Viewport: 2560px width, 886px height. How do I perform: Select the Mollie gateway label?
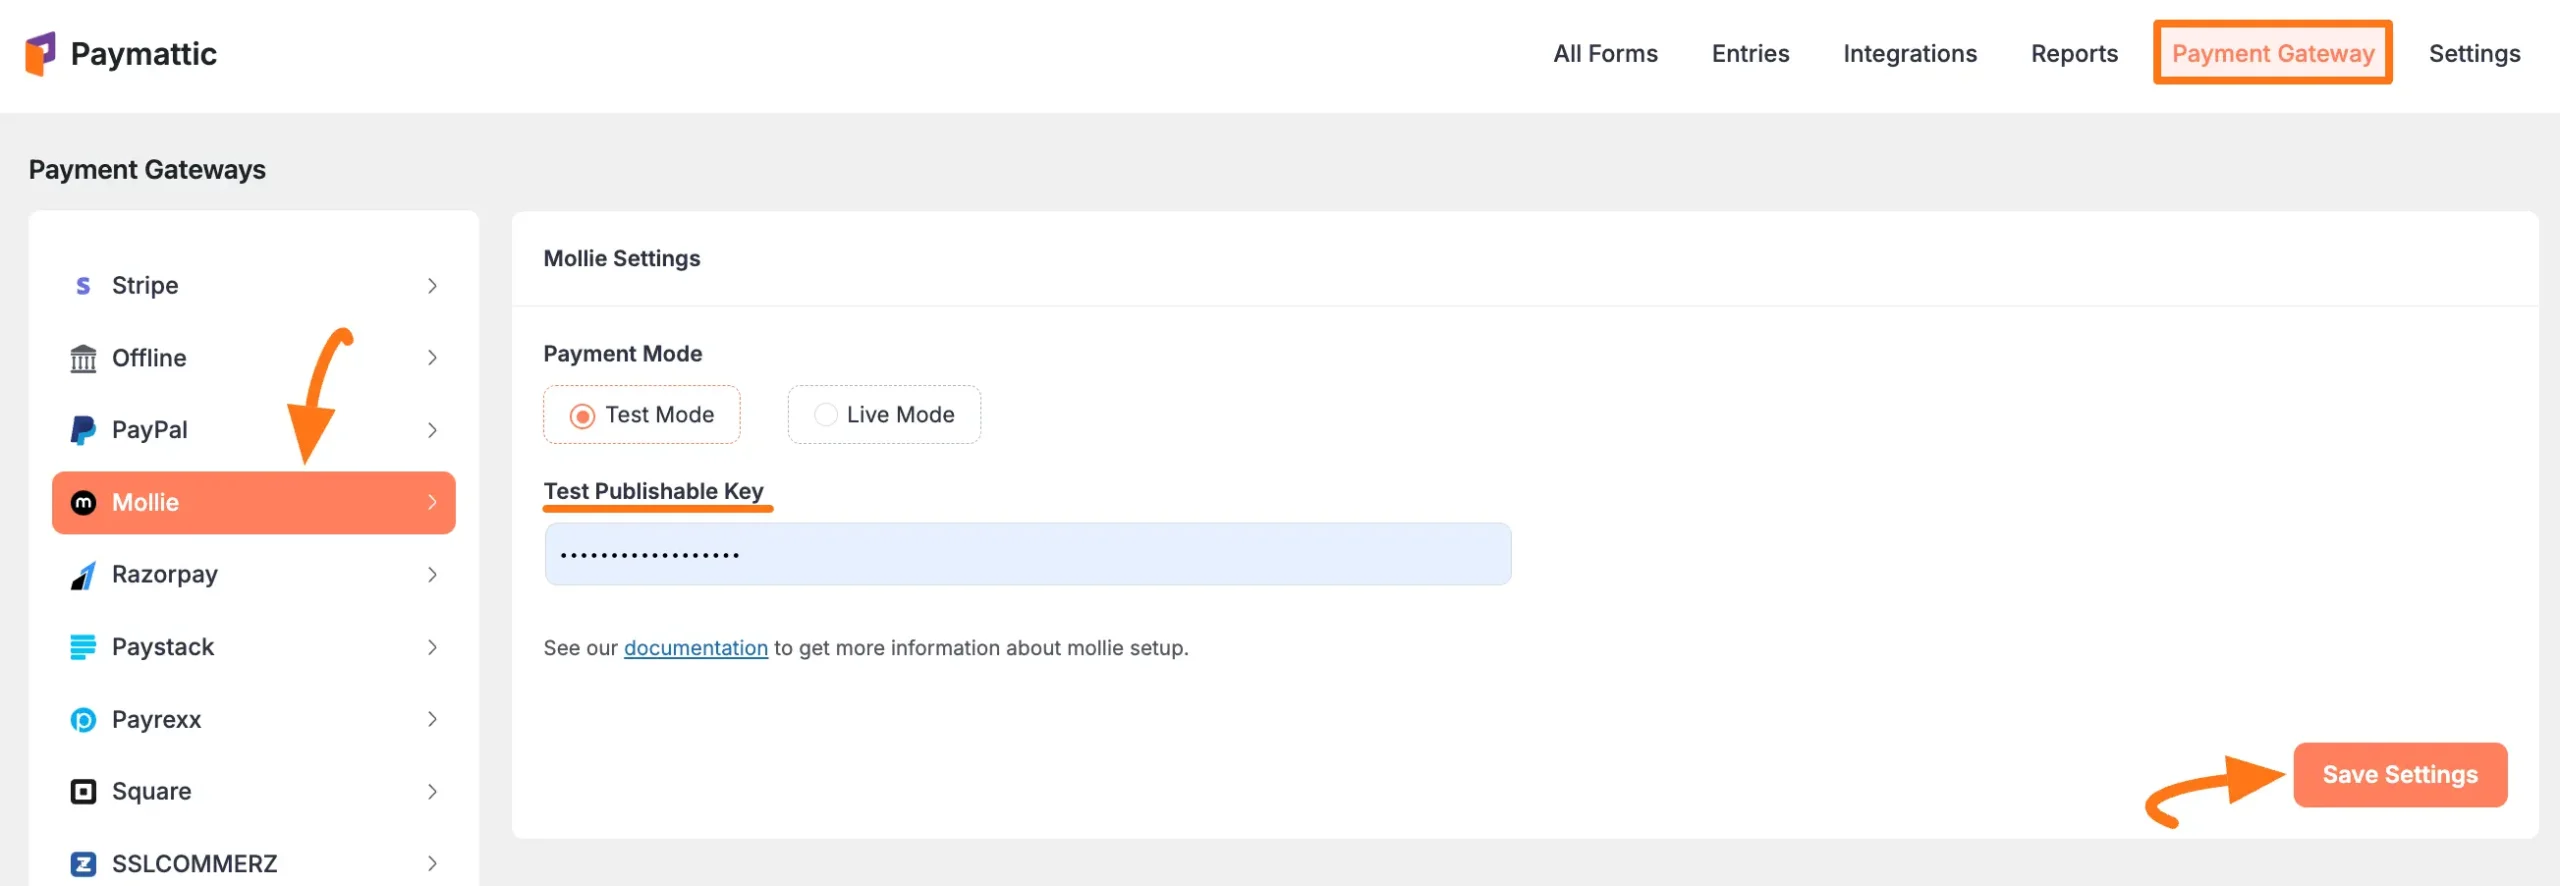pyautogui.click(x=145, y=502)
